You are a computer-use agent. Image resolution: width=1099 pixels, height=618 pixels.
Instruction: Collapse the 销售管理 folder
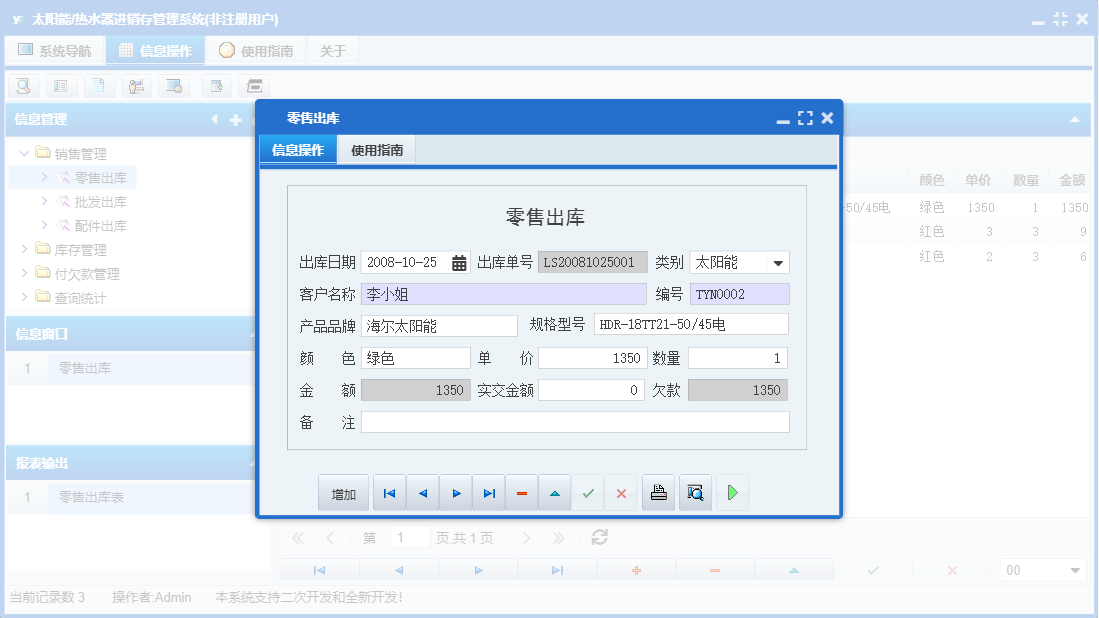[22, 153]
